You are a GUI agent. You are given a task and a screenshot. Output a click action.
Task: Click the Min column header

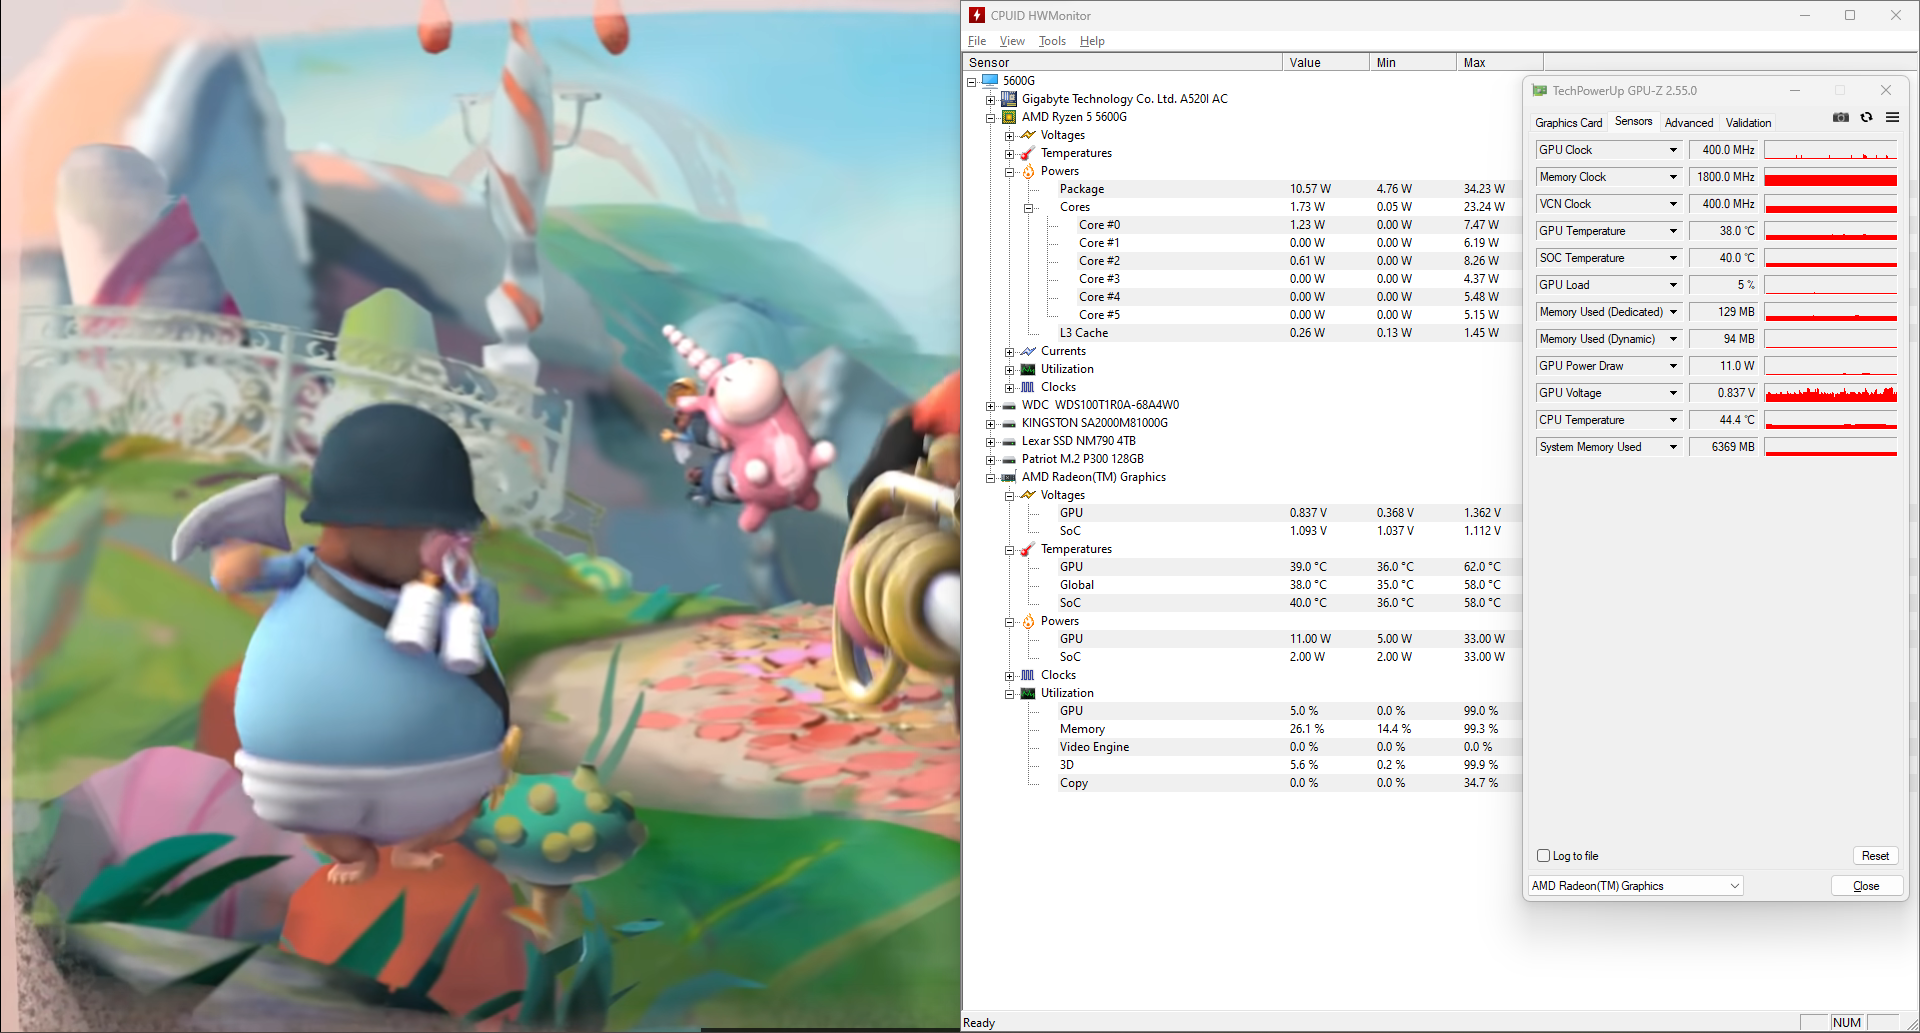tap(1413, 62)
